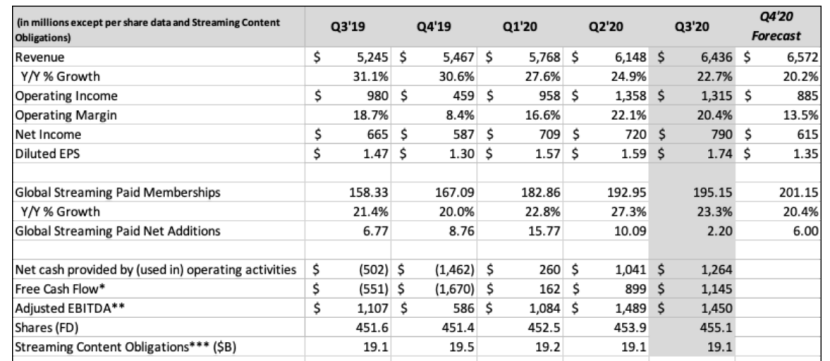Click the Diluted EPS row label
Viewport: 830px width, 361px height.
[47, 154]
